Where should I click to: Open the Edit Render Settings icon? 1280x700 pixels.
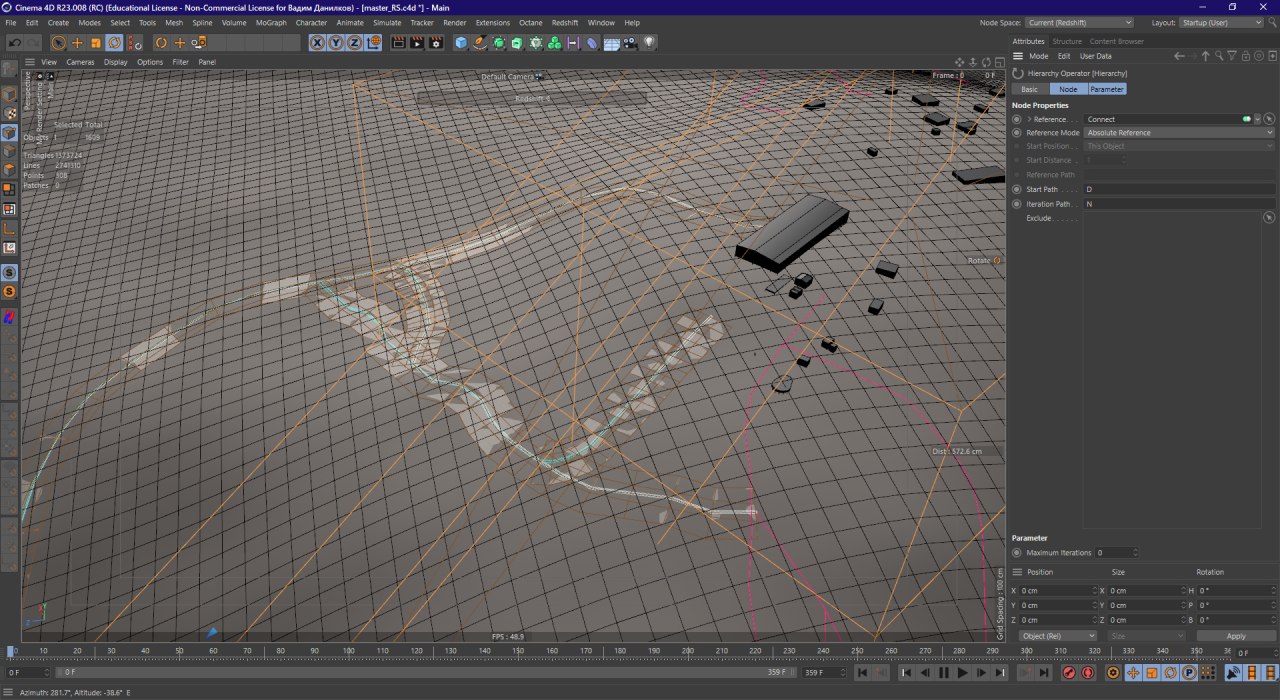437,43
